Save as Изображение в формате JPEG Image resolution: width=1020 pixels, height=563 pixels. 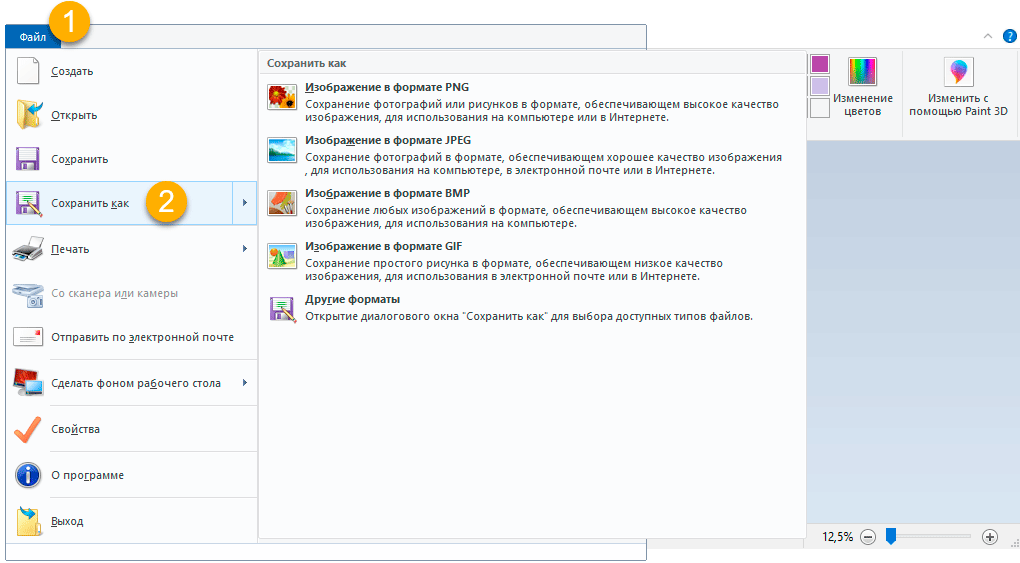coord(388,140)
